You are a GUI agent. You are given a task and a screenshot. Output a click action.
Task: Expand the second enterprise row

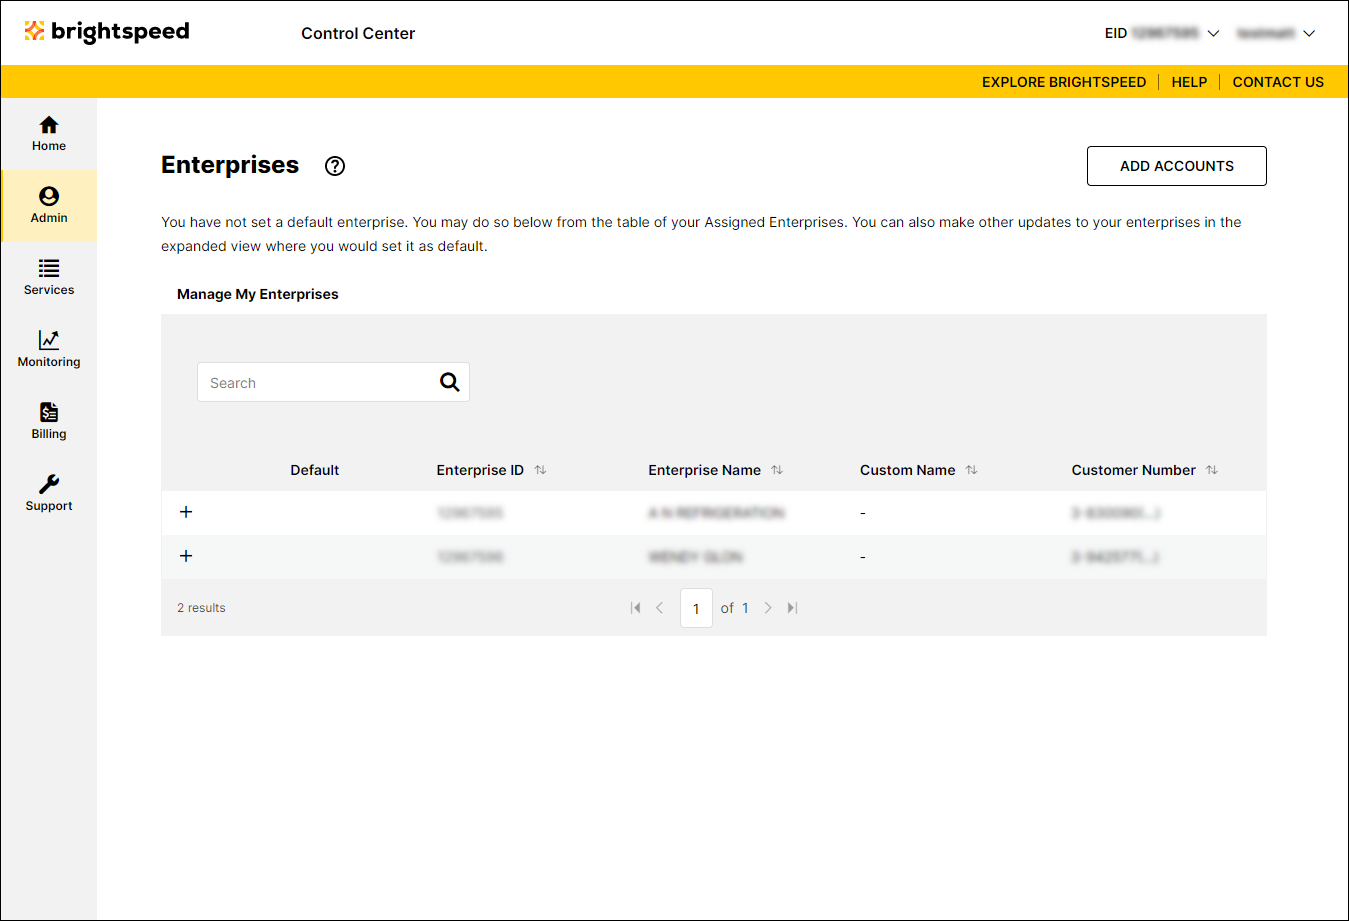pyautogui.click(x=186, y=556)
